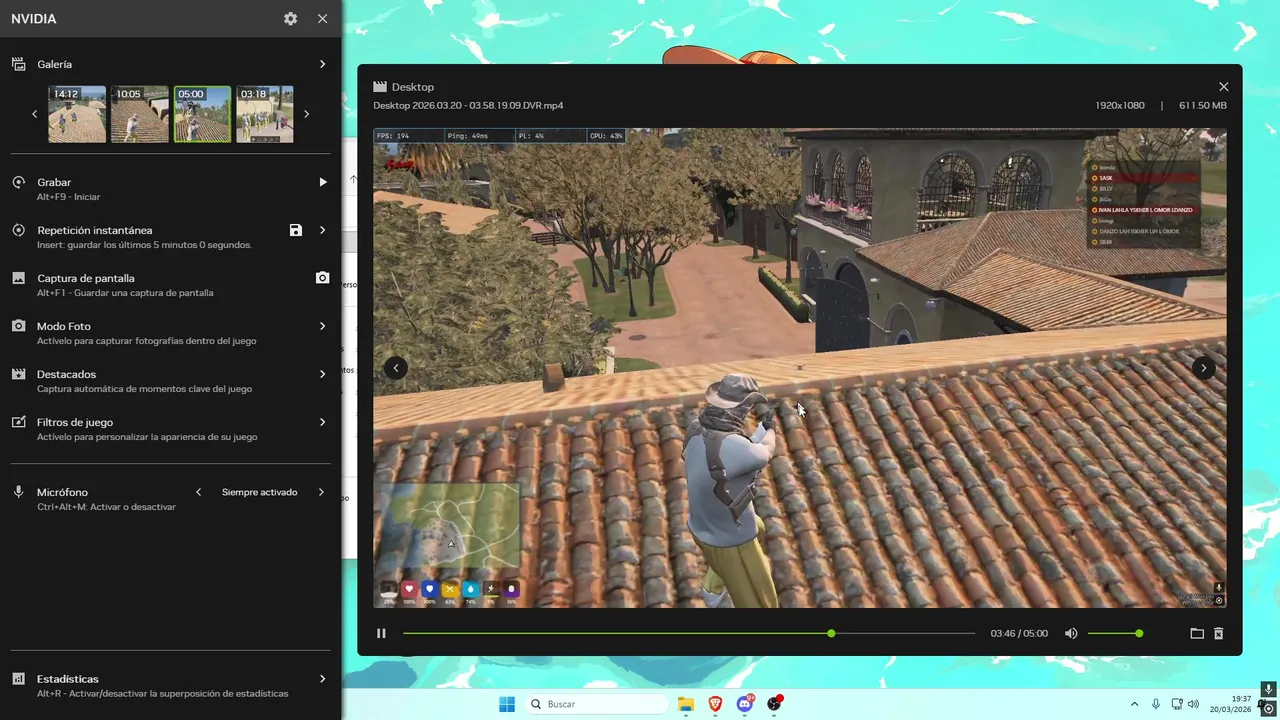Adjust the video volume slider
The height and width of the screenshot is (720, 1280).
click(x=1115, y=633)
